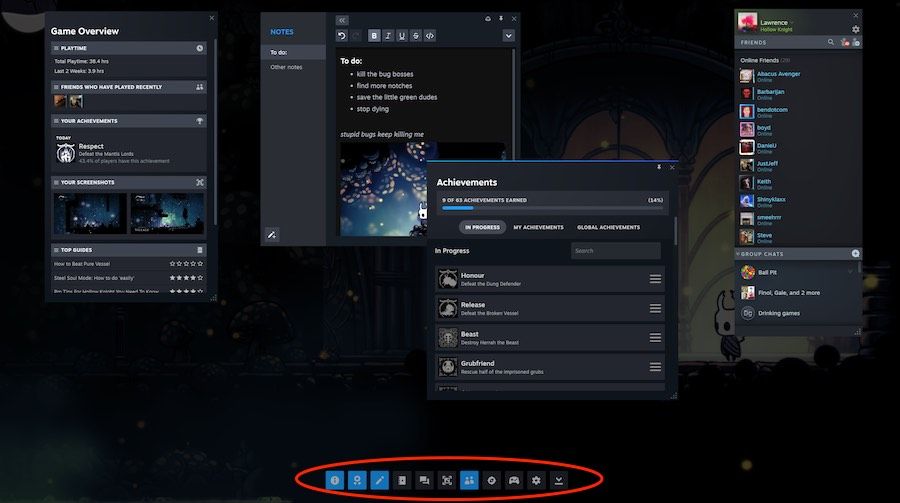Open Friends list settings gear
This screenshot has width=900, height=503.
pyautogui.click(x=855, y=29)
